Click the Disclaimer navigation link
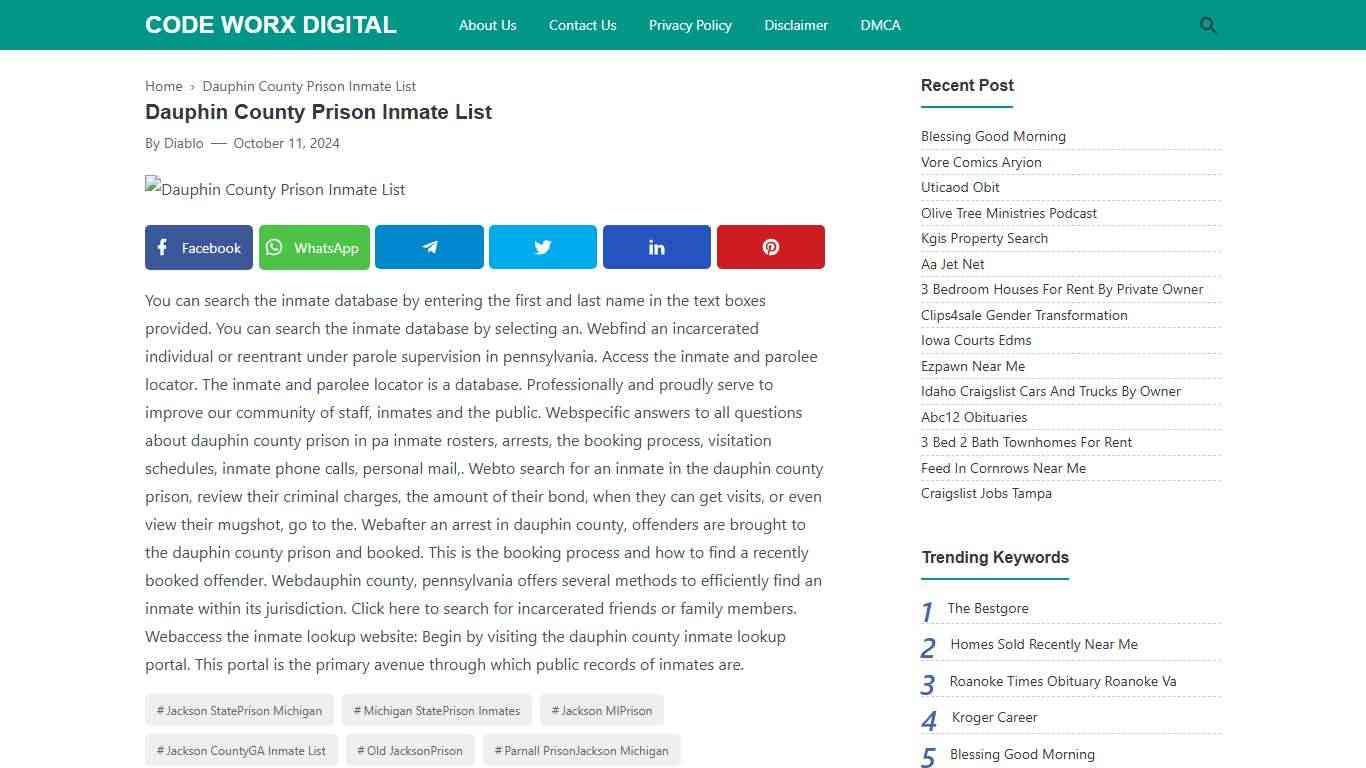Viewport: 1366px width, 768px height. click(x=796, y=25)
